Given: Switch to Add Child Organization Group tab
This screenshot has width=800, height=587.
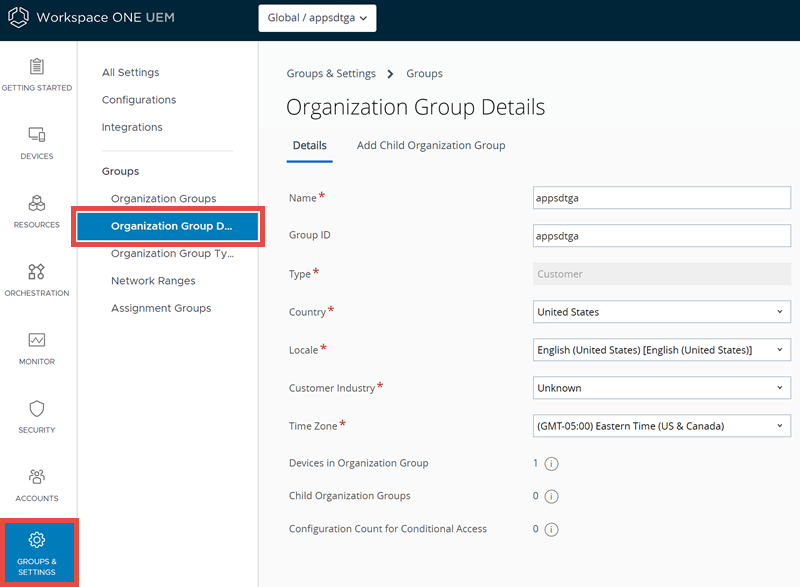Looking at the screenshot, I should tap(431, 145).
